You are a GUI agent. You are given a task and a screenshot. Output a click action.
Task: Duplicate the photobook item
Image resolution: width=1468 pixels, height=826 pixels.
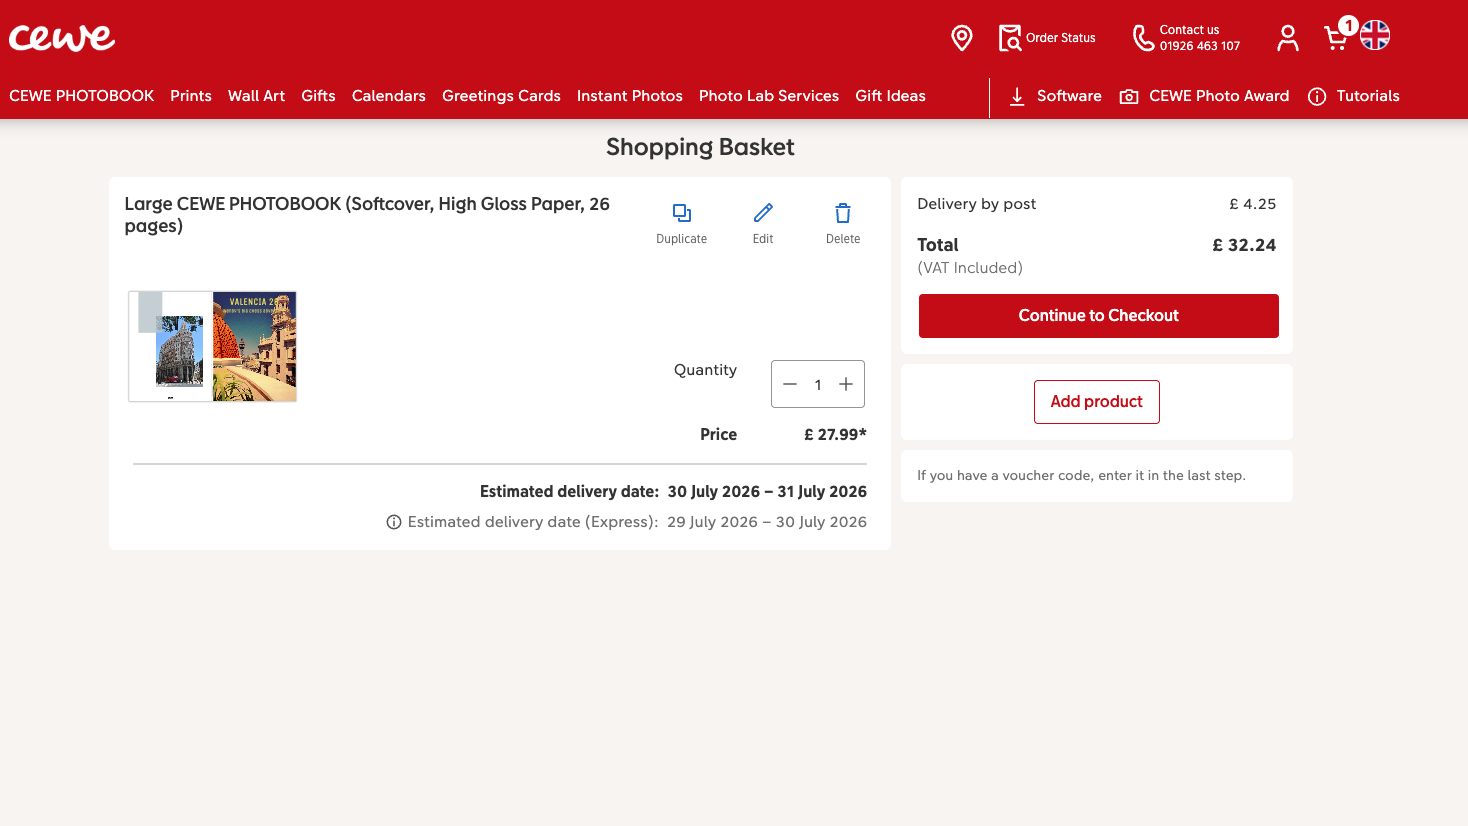tap(682, 224)
